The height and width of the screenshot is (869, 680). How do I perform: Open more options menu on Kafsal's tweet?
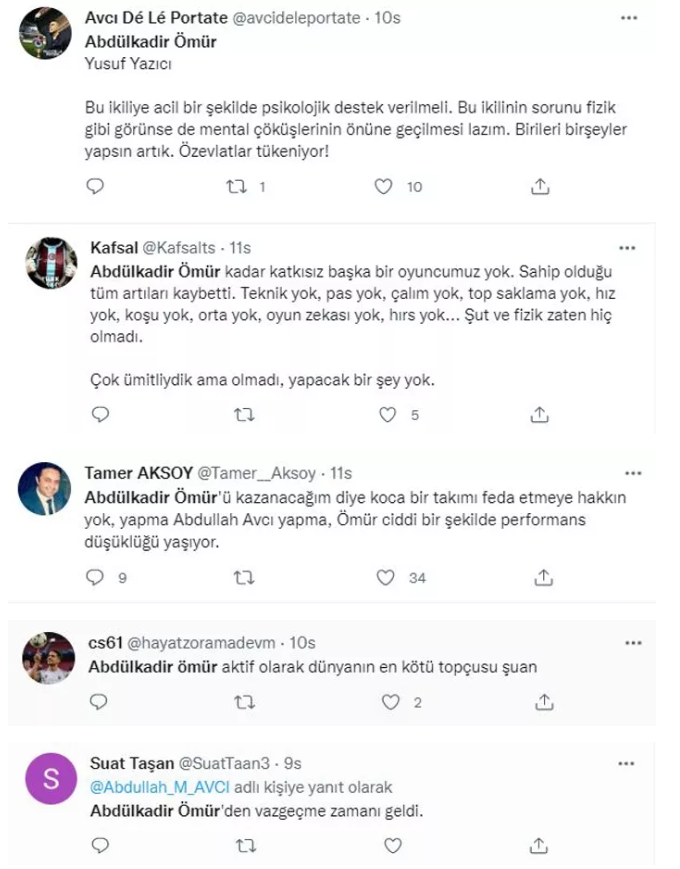[628, 247]
